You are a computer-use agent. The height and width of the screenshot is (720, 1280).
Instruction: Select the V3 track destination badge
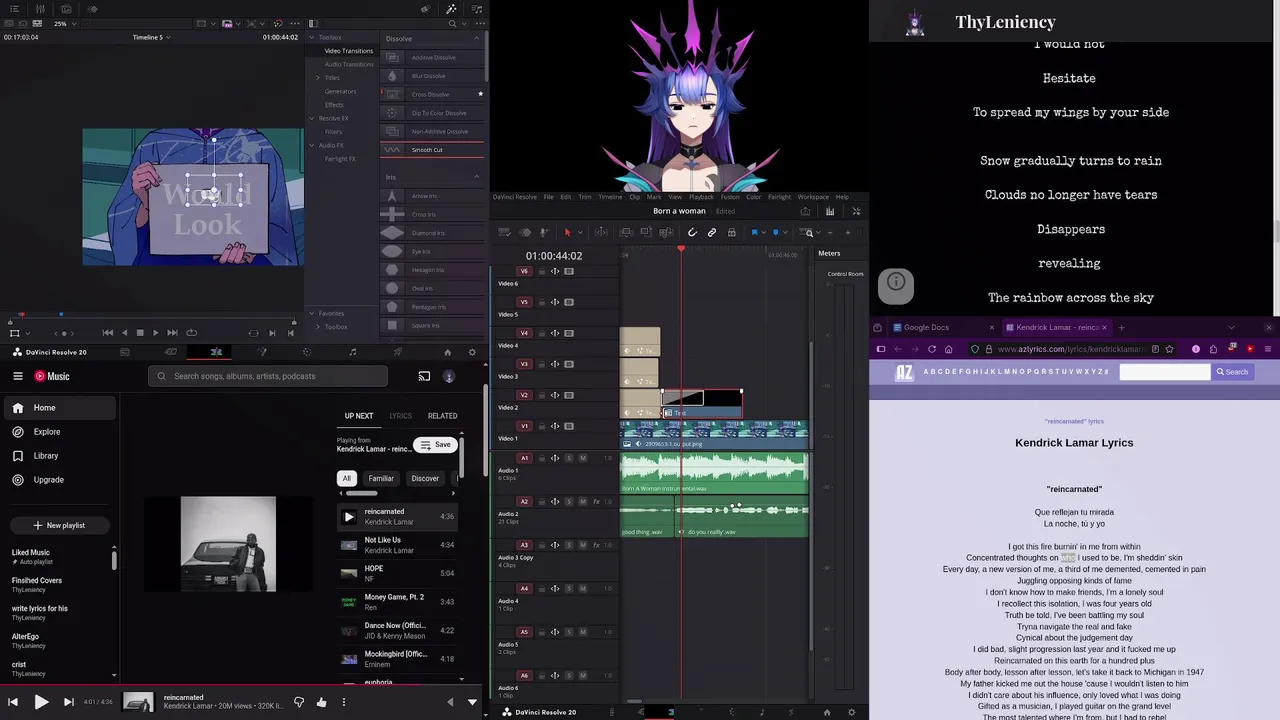tap(524, 364)
